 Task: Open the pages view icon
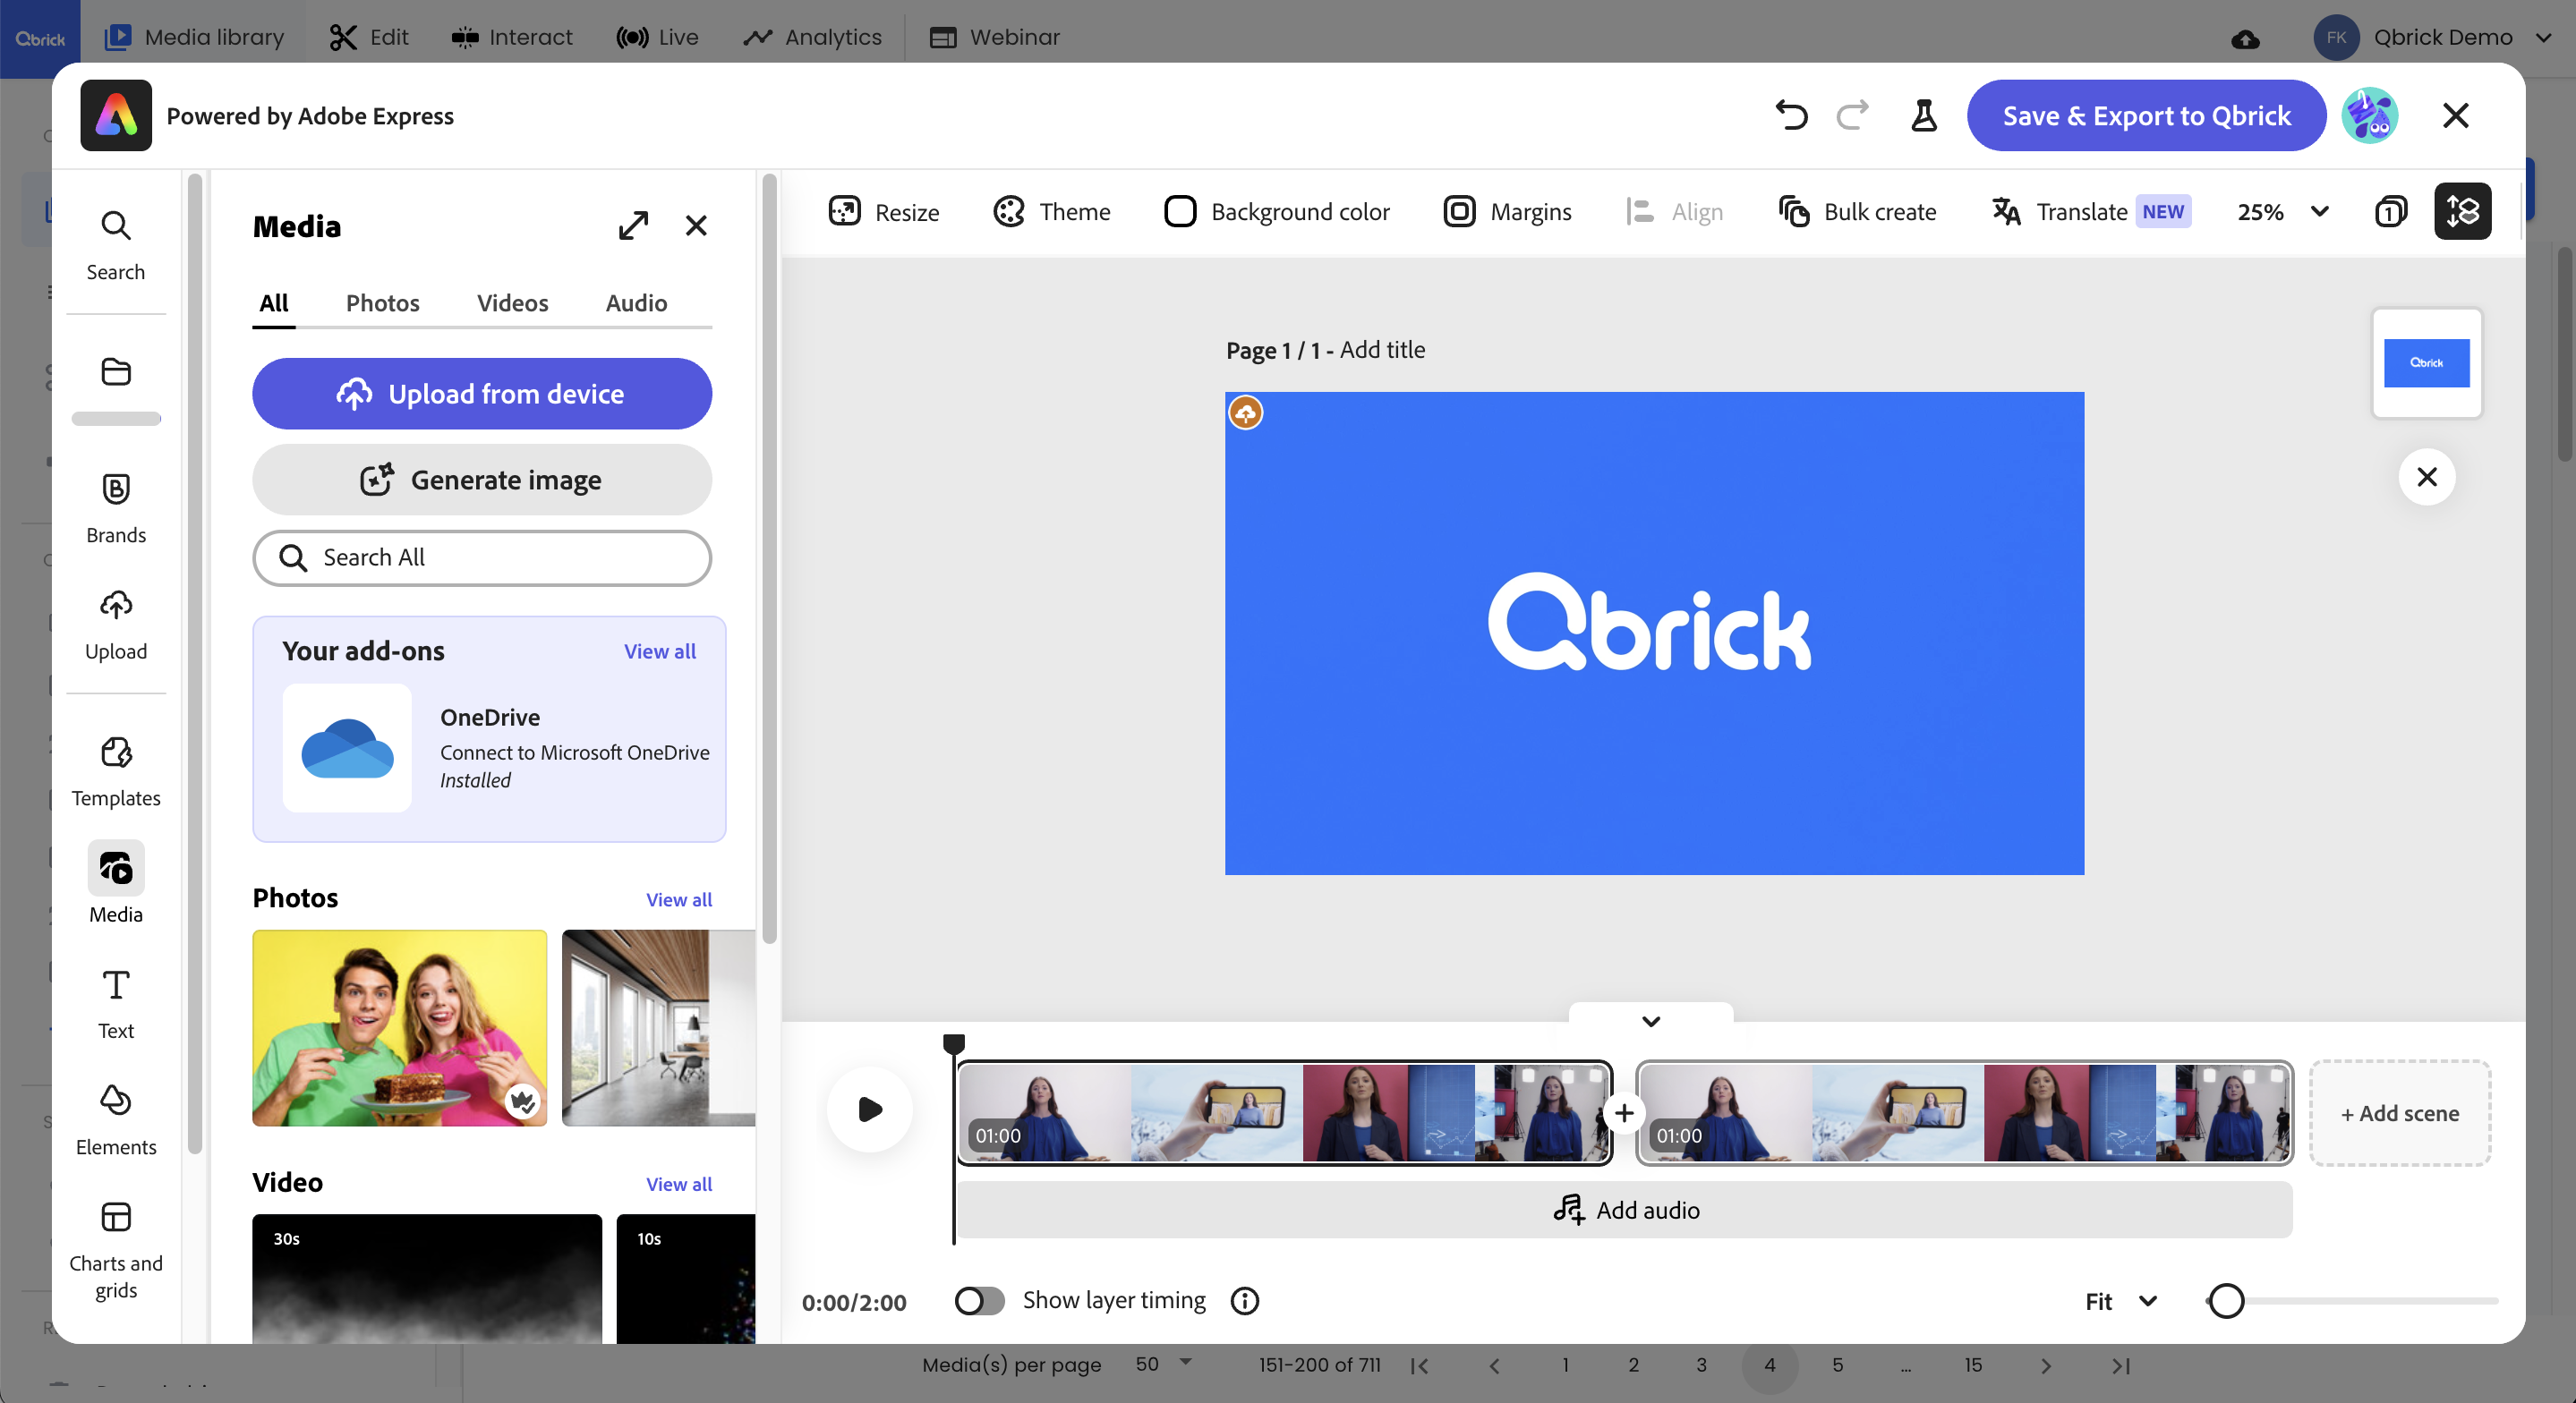[2390, 212]
